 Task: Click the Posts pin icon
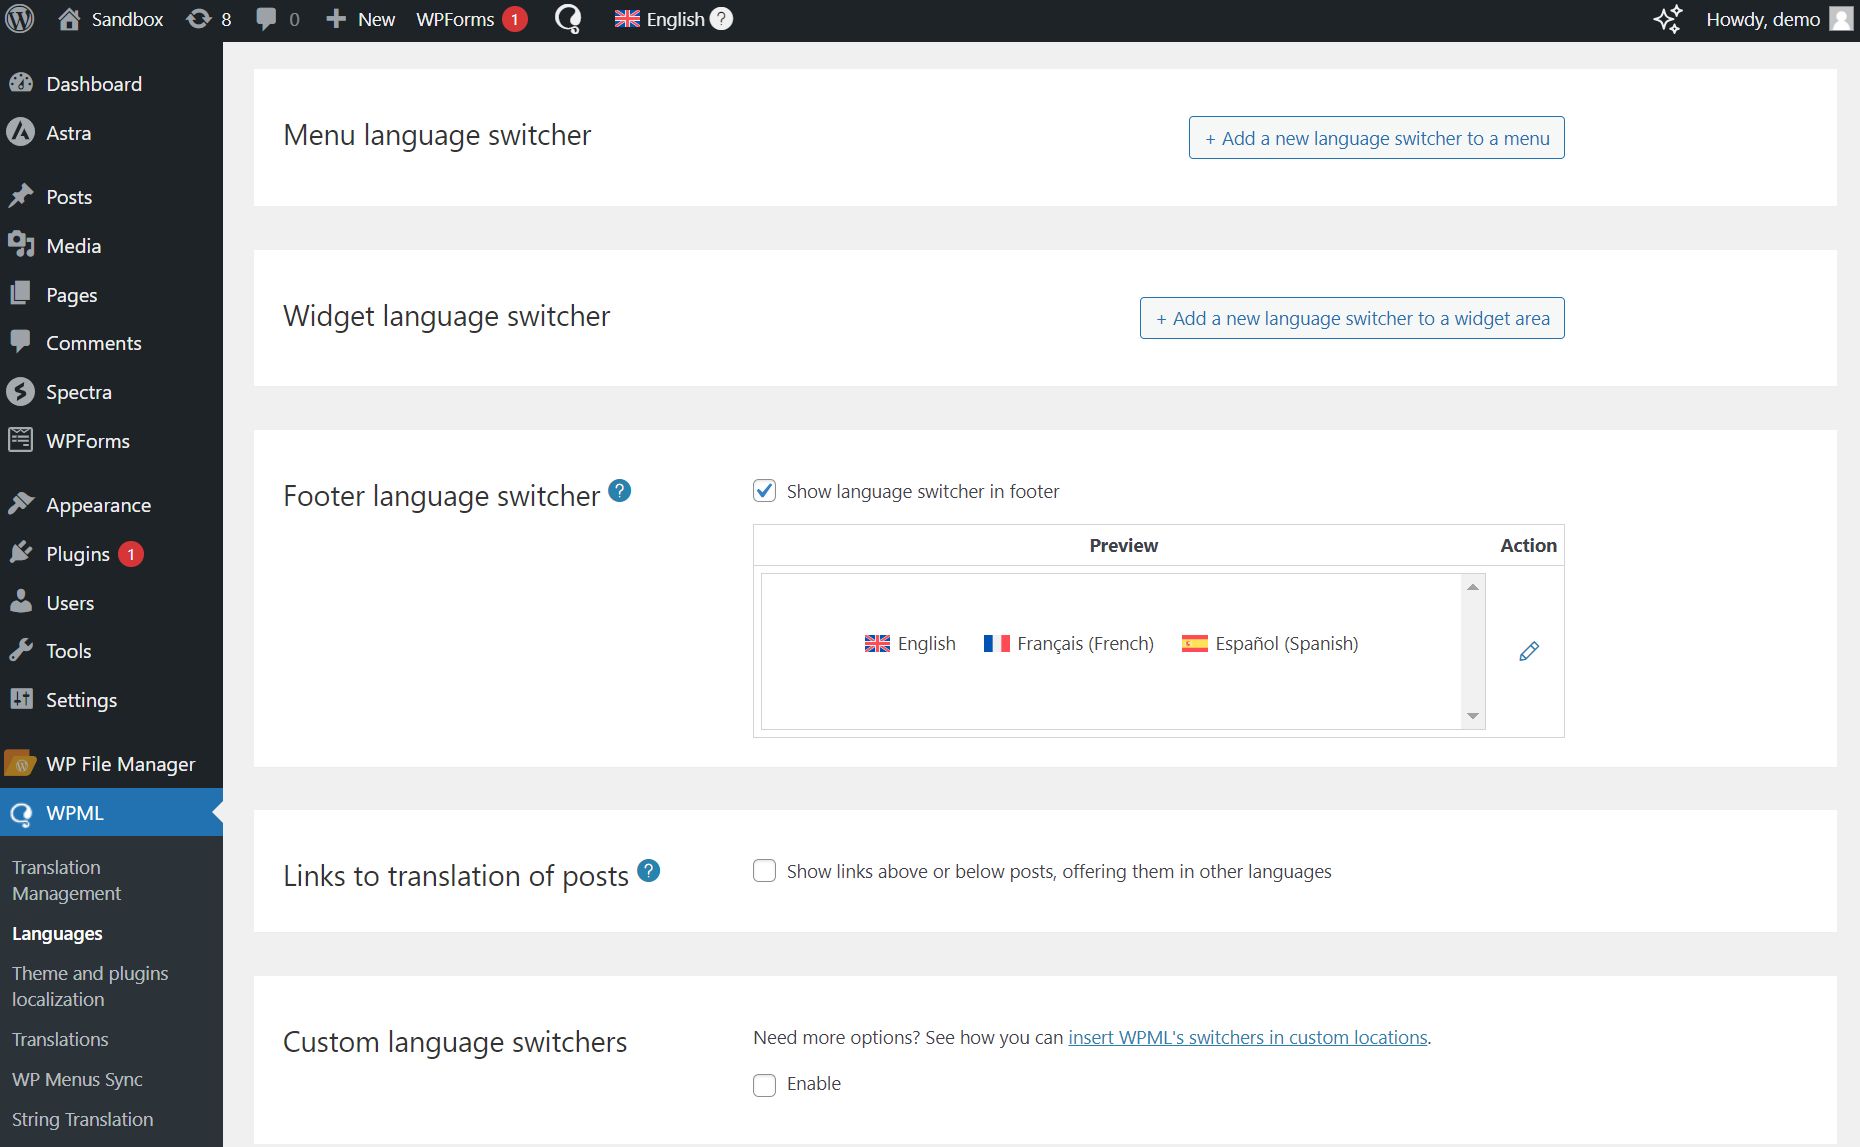click(21, 196)
